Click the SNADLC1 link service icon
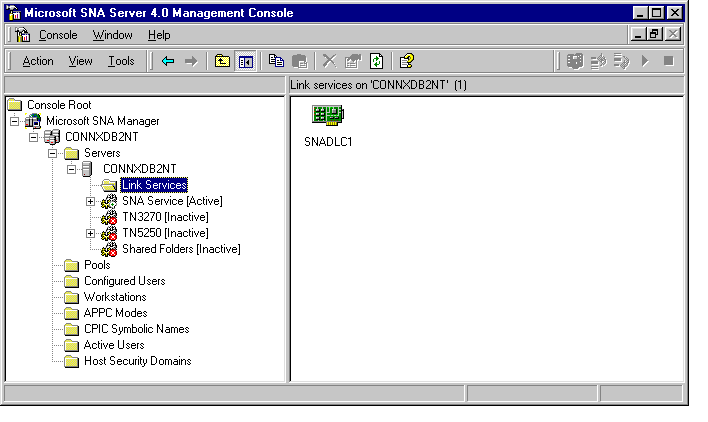This screenshot has height=422, width=708. 327,118
